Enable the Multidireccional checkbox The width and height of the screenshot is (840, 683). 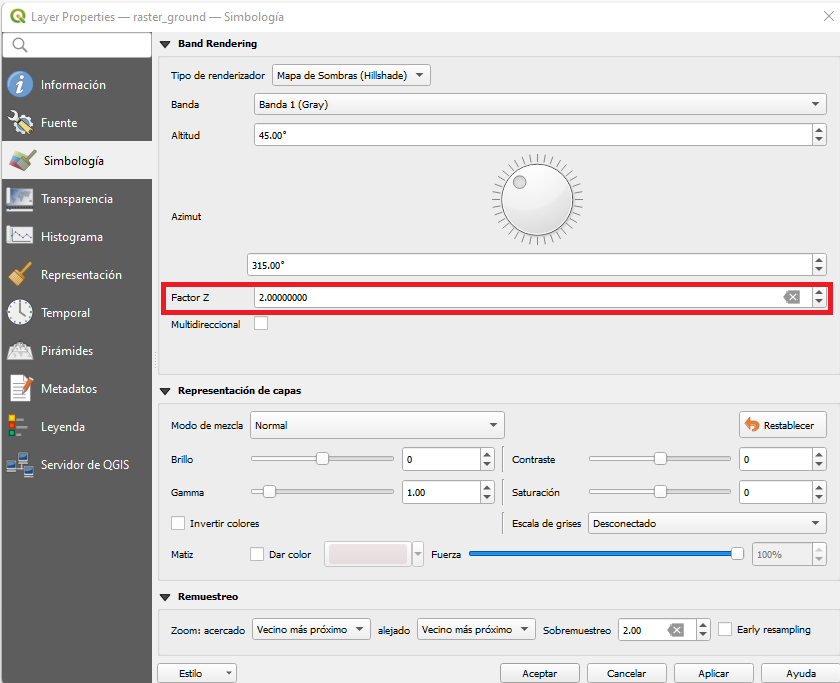(x=261, y=324)
